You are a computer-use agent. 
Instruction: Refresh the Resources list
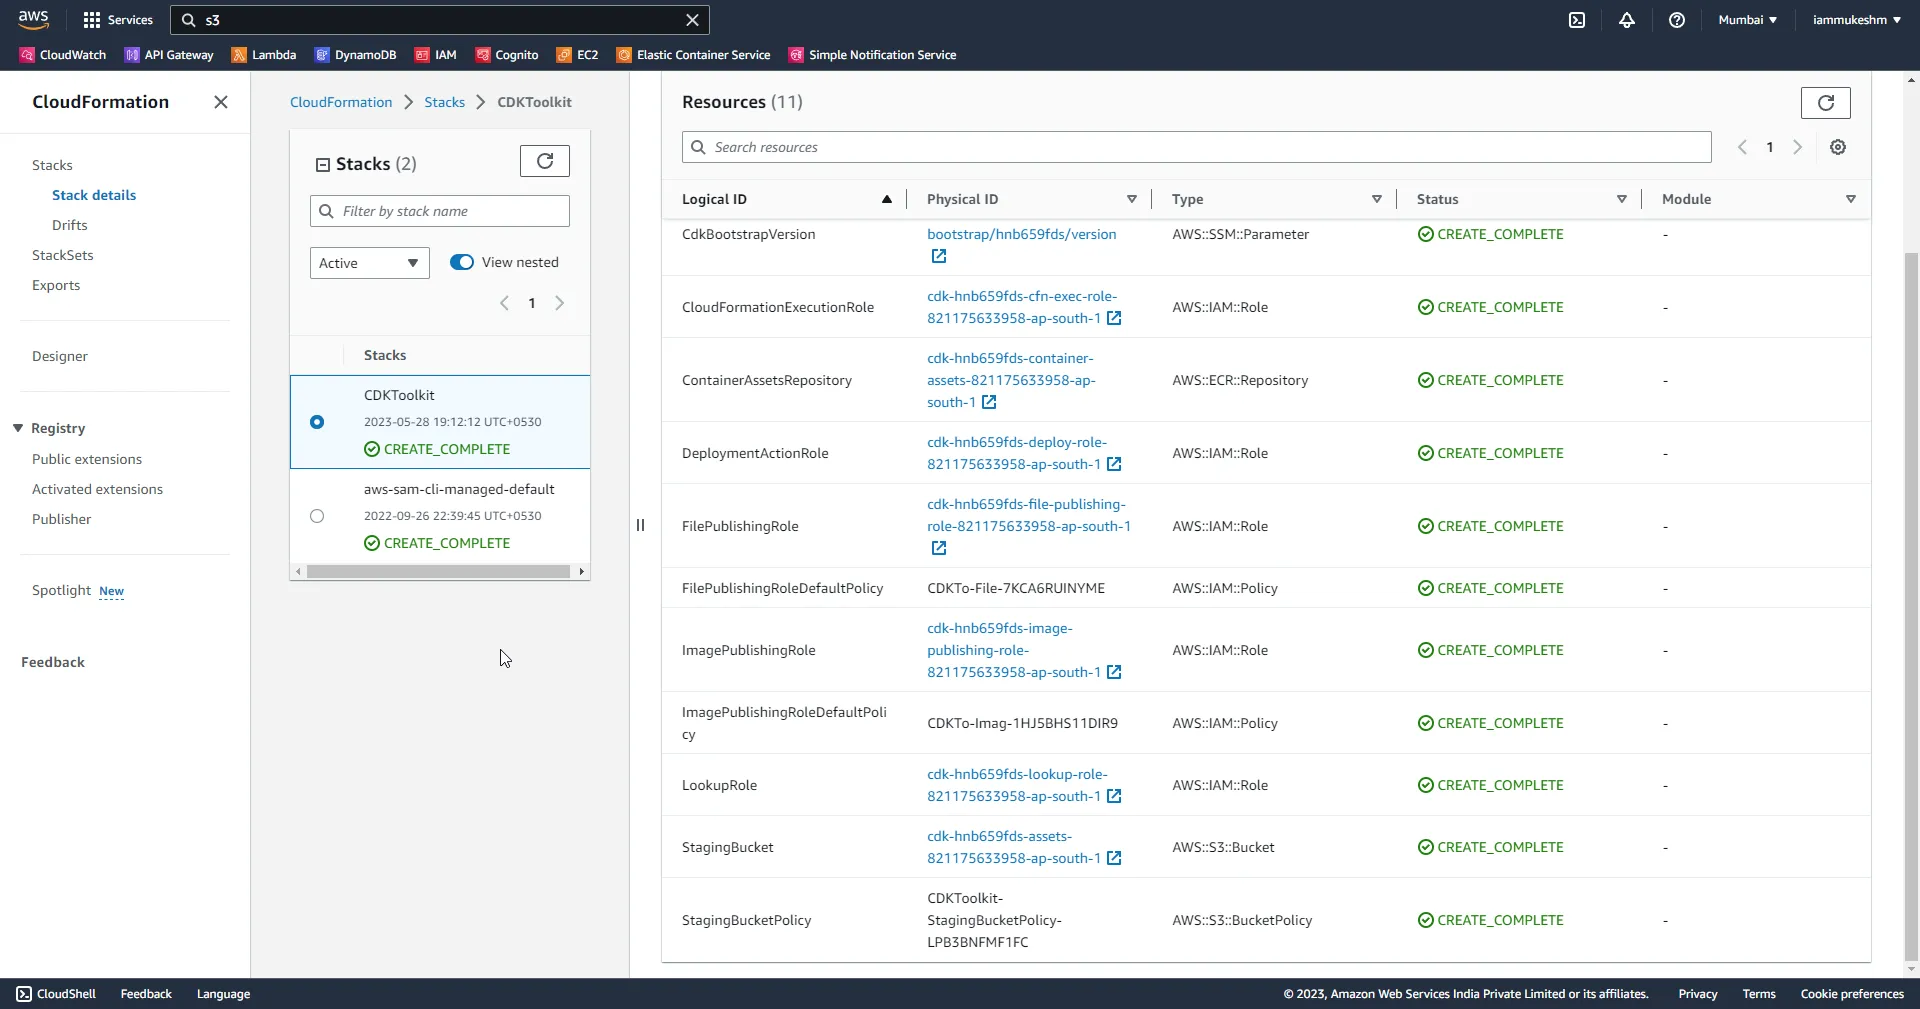[x=1826, y=102]
